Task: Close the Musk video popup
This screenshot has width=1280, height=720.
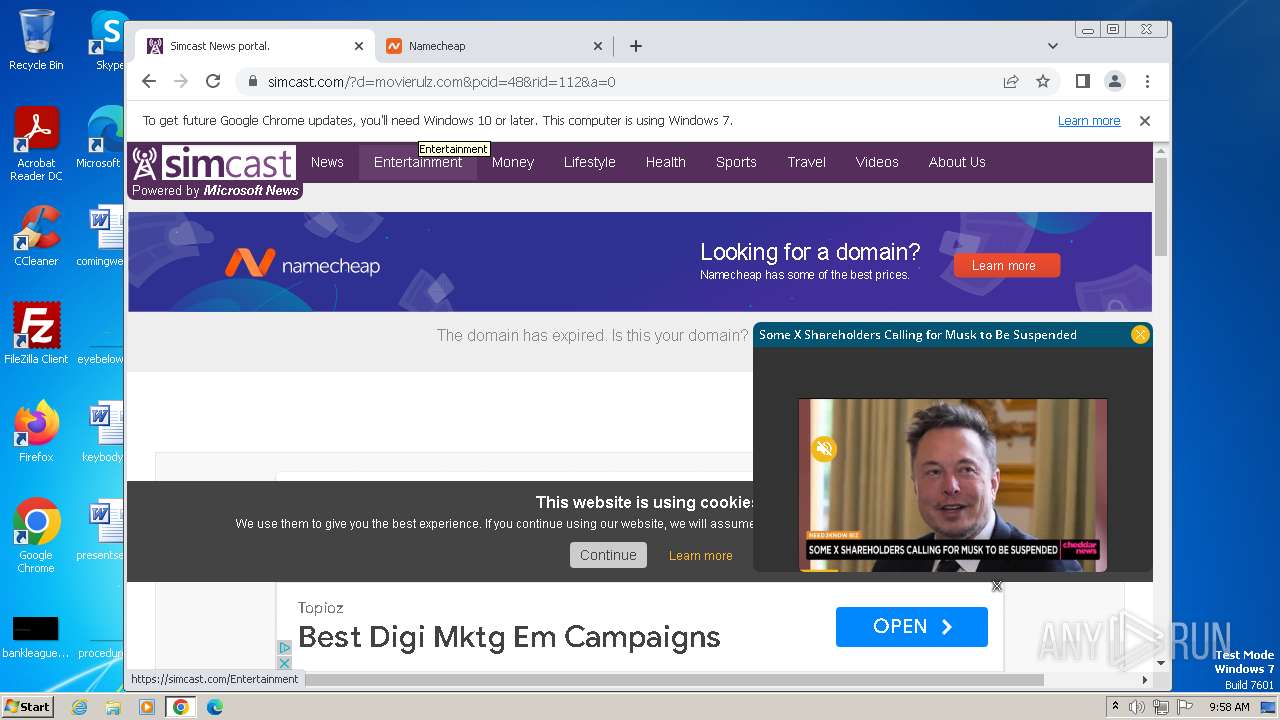Action: (x=1140, y=335)
